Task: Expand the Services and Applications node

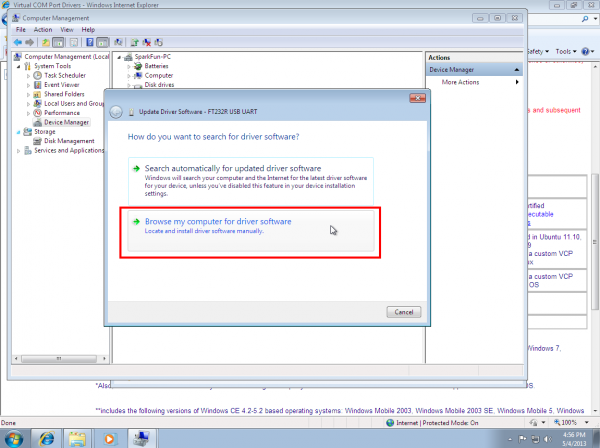Action: 19,151
